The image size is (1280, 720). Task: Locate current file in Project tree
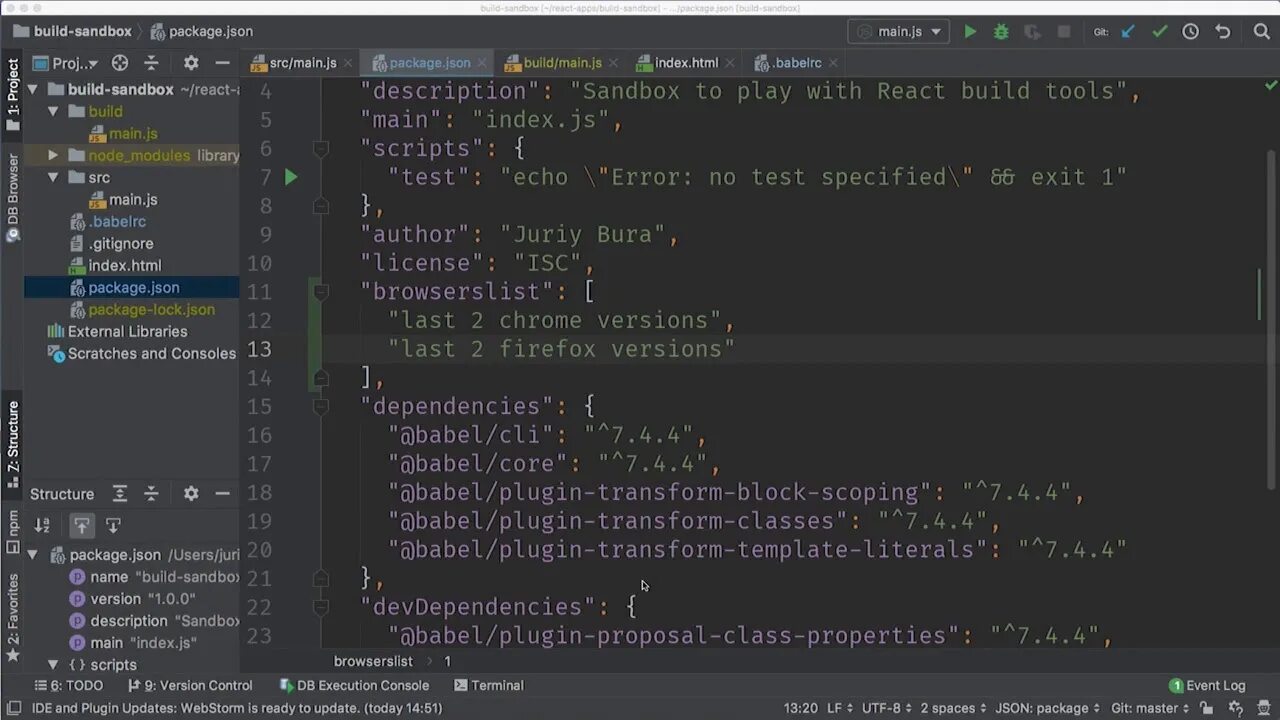tap(120, 63)
